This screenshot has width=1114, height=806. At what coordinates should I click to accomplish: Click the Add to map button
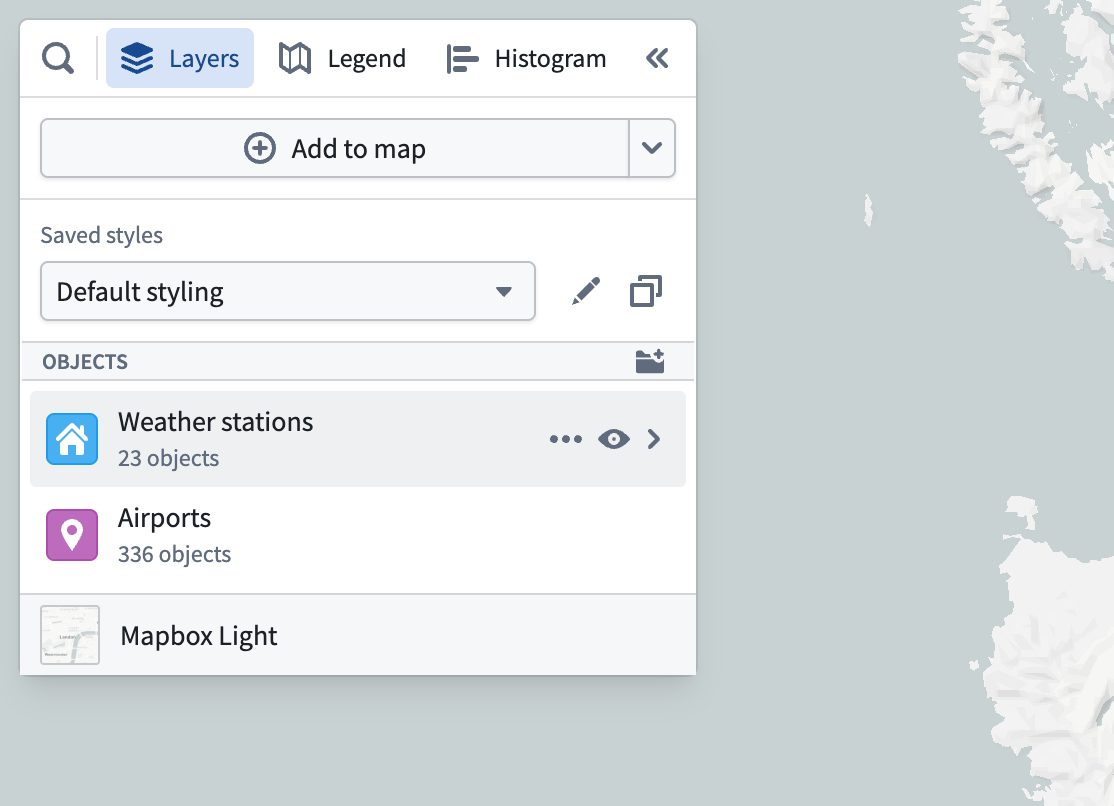tap(335, 148)
